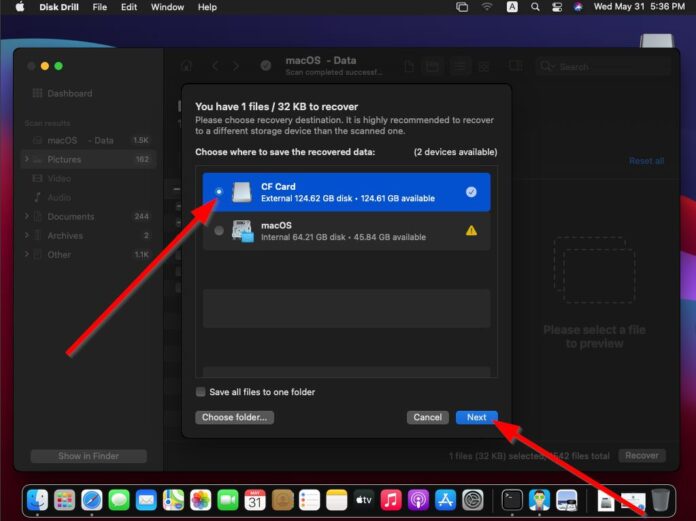Open the Help menu

point(207,7)
